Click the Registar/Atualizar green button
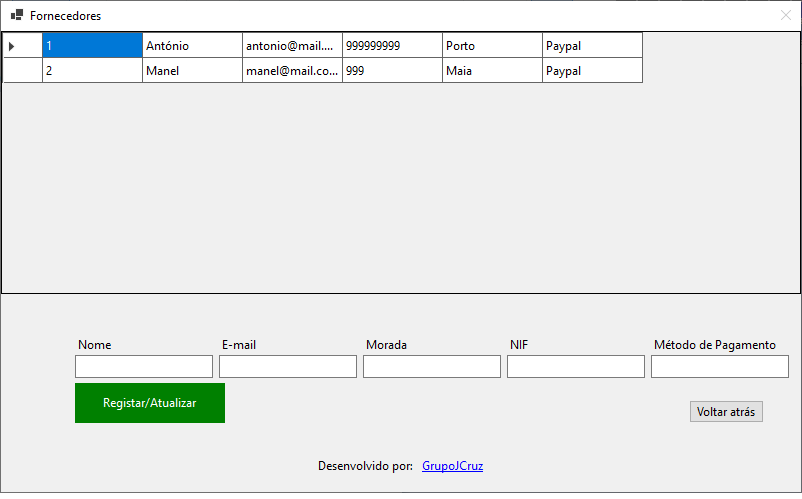Image resolution: width=802 pixels, height=499 pixels. pyautogui.click(x=149, y=403)
